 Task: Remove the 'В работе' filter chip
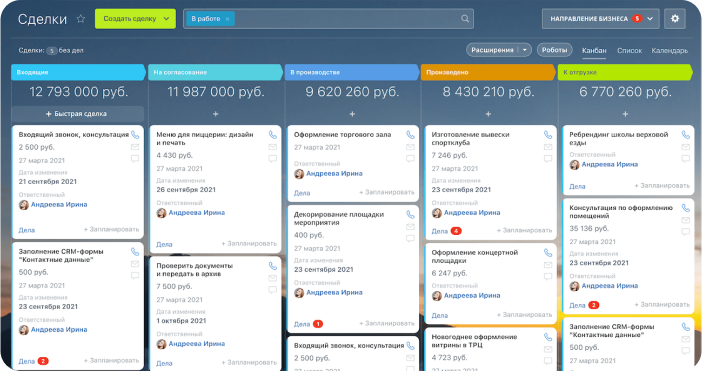click(227, 19)
